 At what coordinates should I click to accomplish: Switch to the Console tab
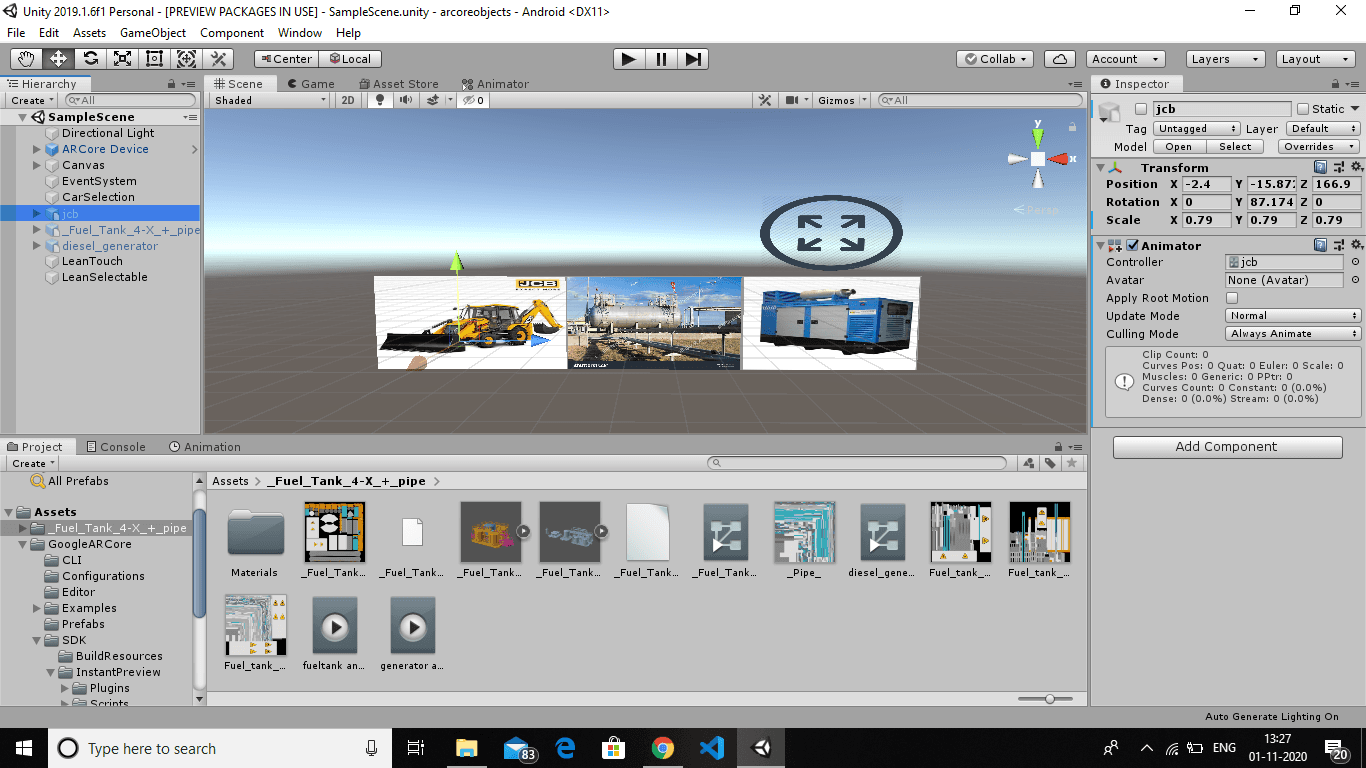(x=116, y=447)
